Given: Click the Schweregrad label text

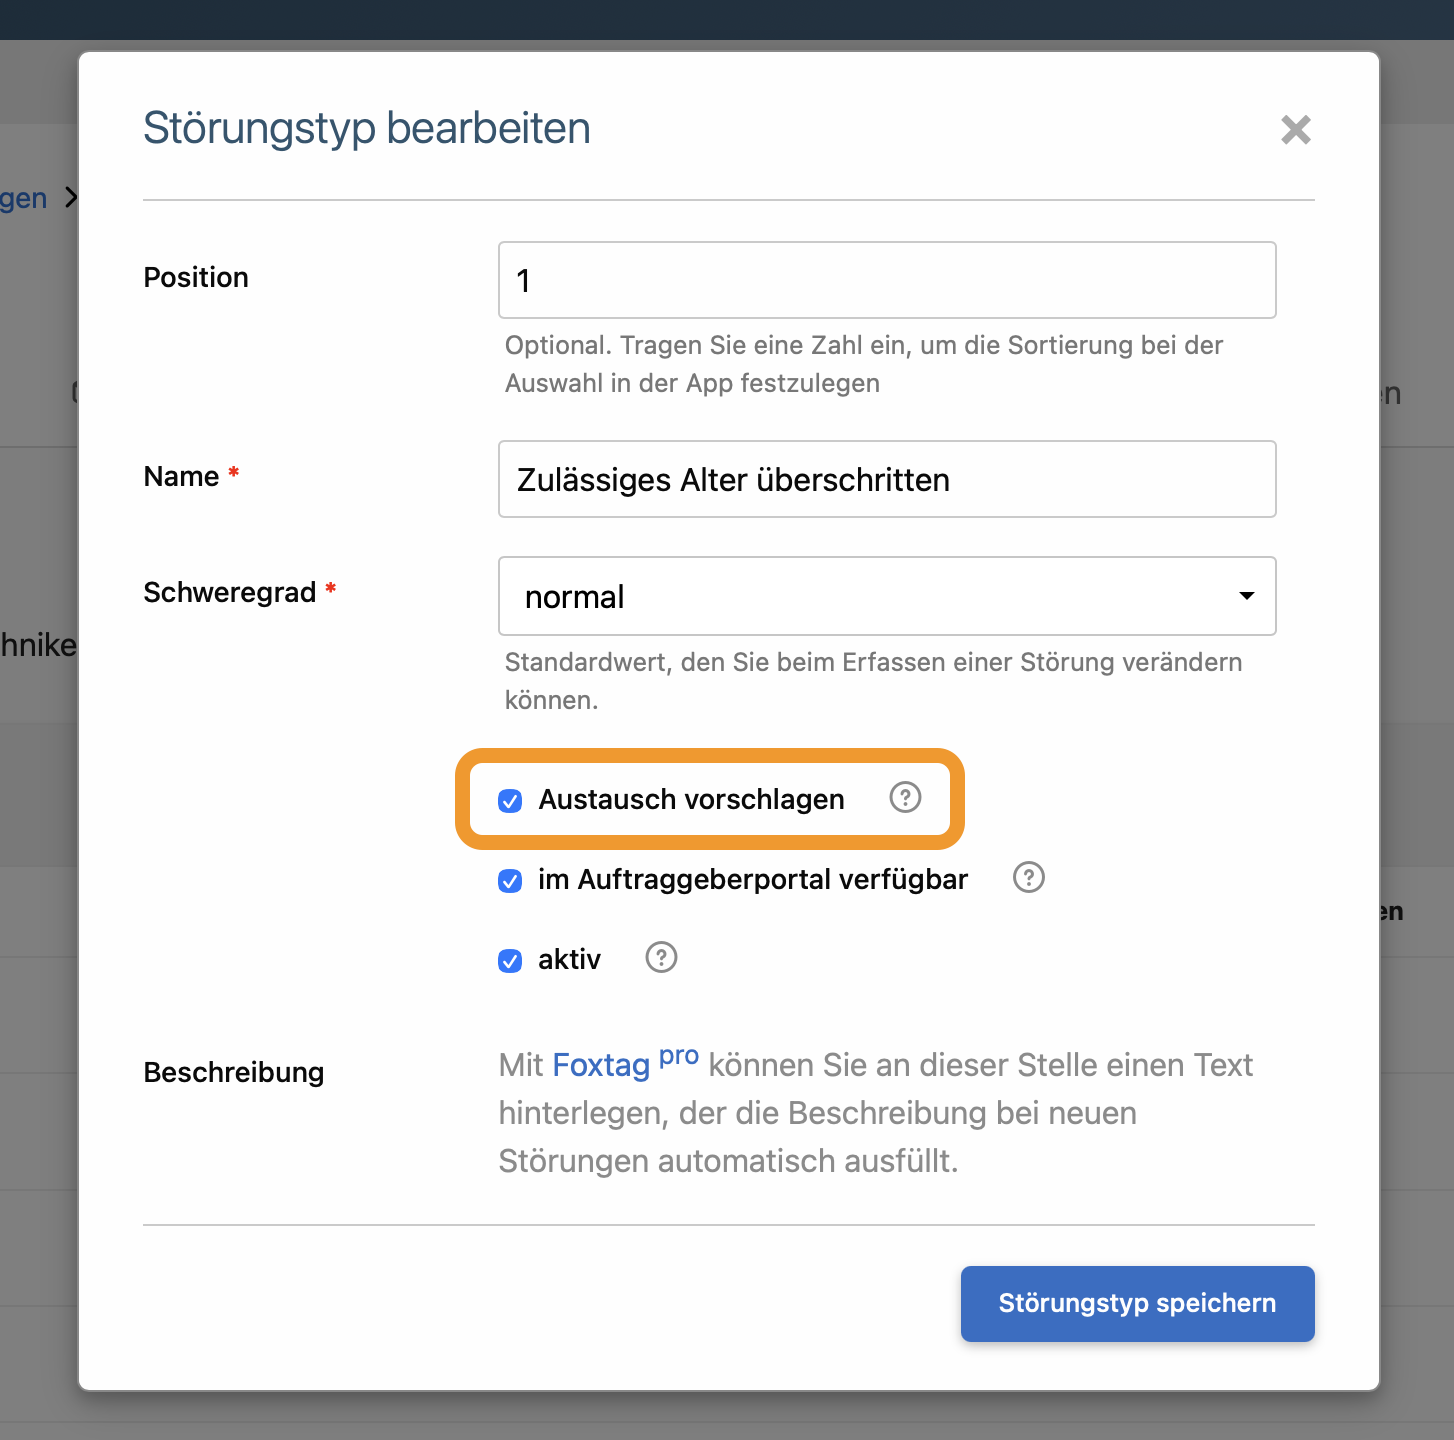Looking at the screenshot, I should [229, 593].
